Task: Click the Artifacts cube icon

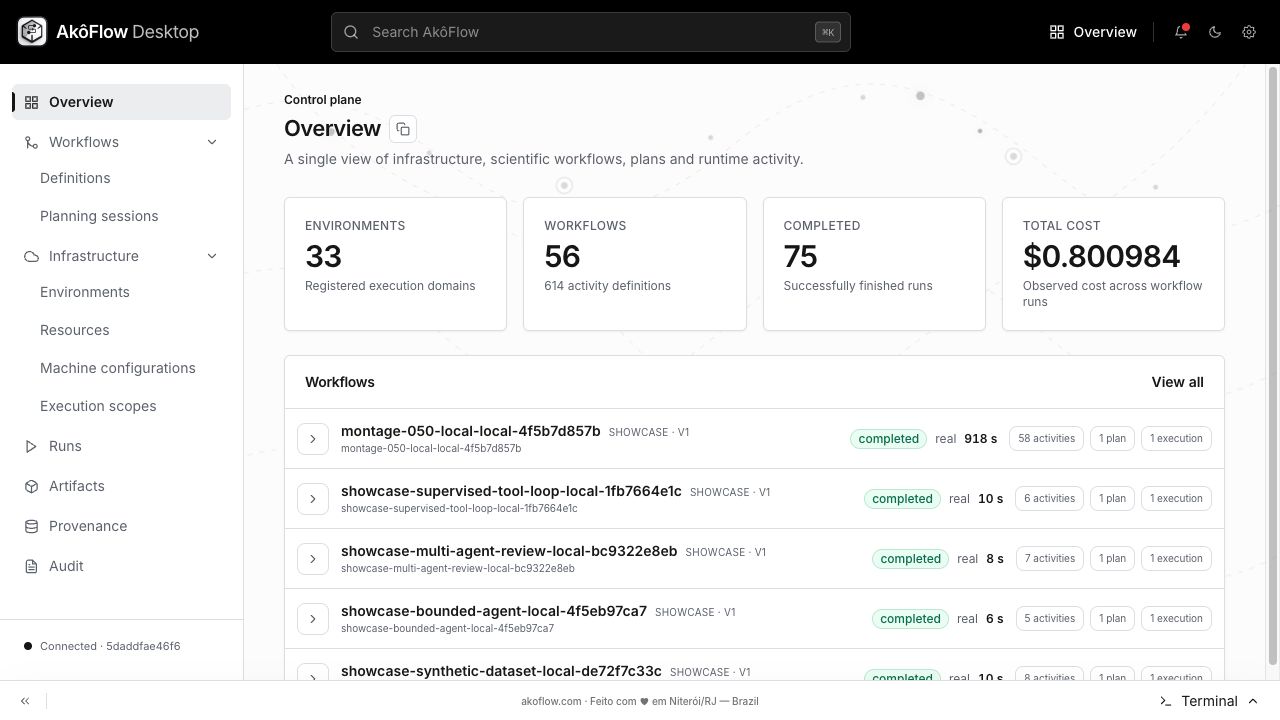Action: pyautogui.click(x=31, y=486)
